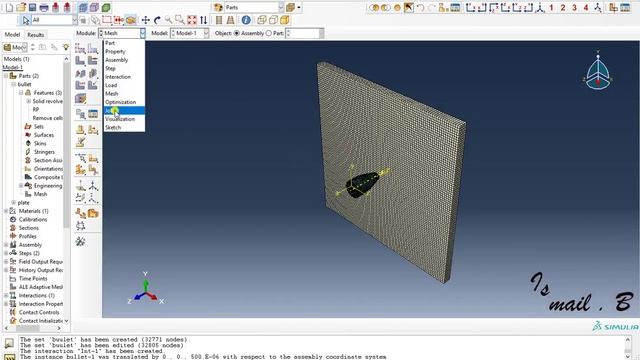This screenshot has height=360, width=640.
Task: Click the blue Query information icon
Action: [x=246, y=20]
